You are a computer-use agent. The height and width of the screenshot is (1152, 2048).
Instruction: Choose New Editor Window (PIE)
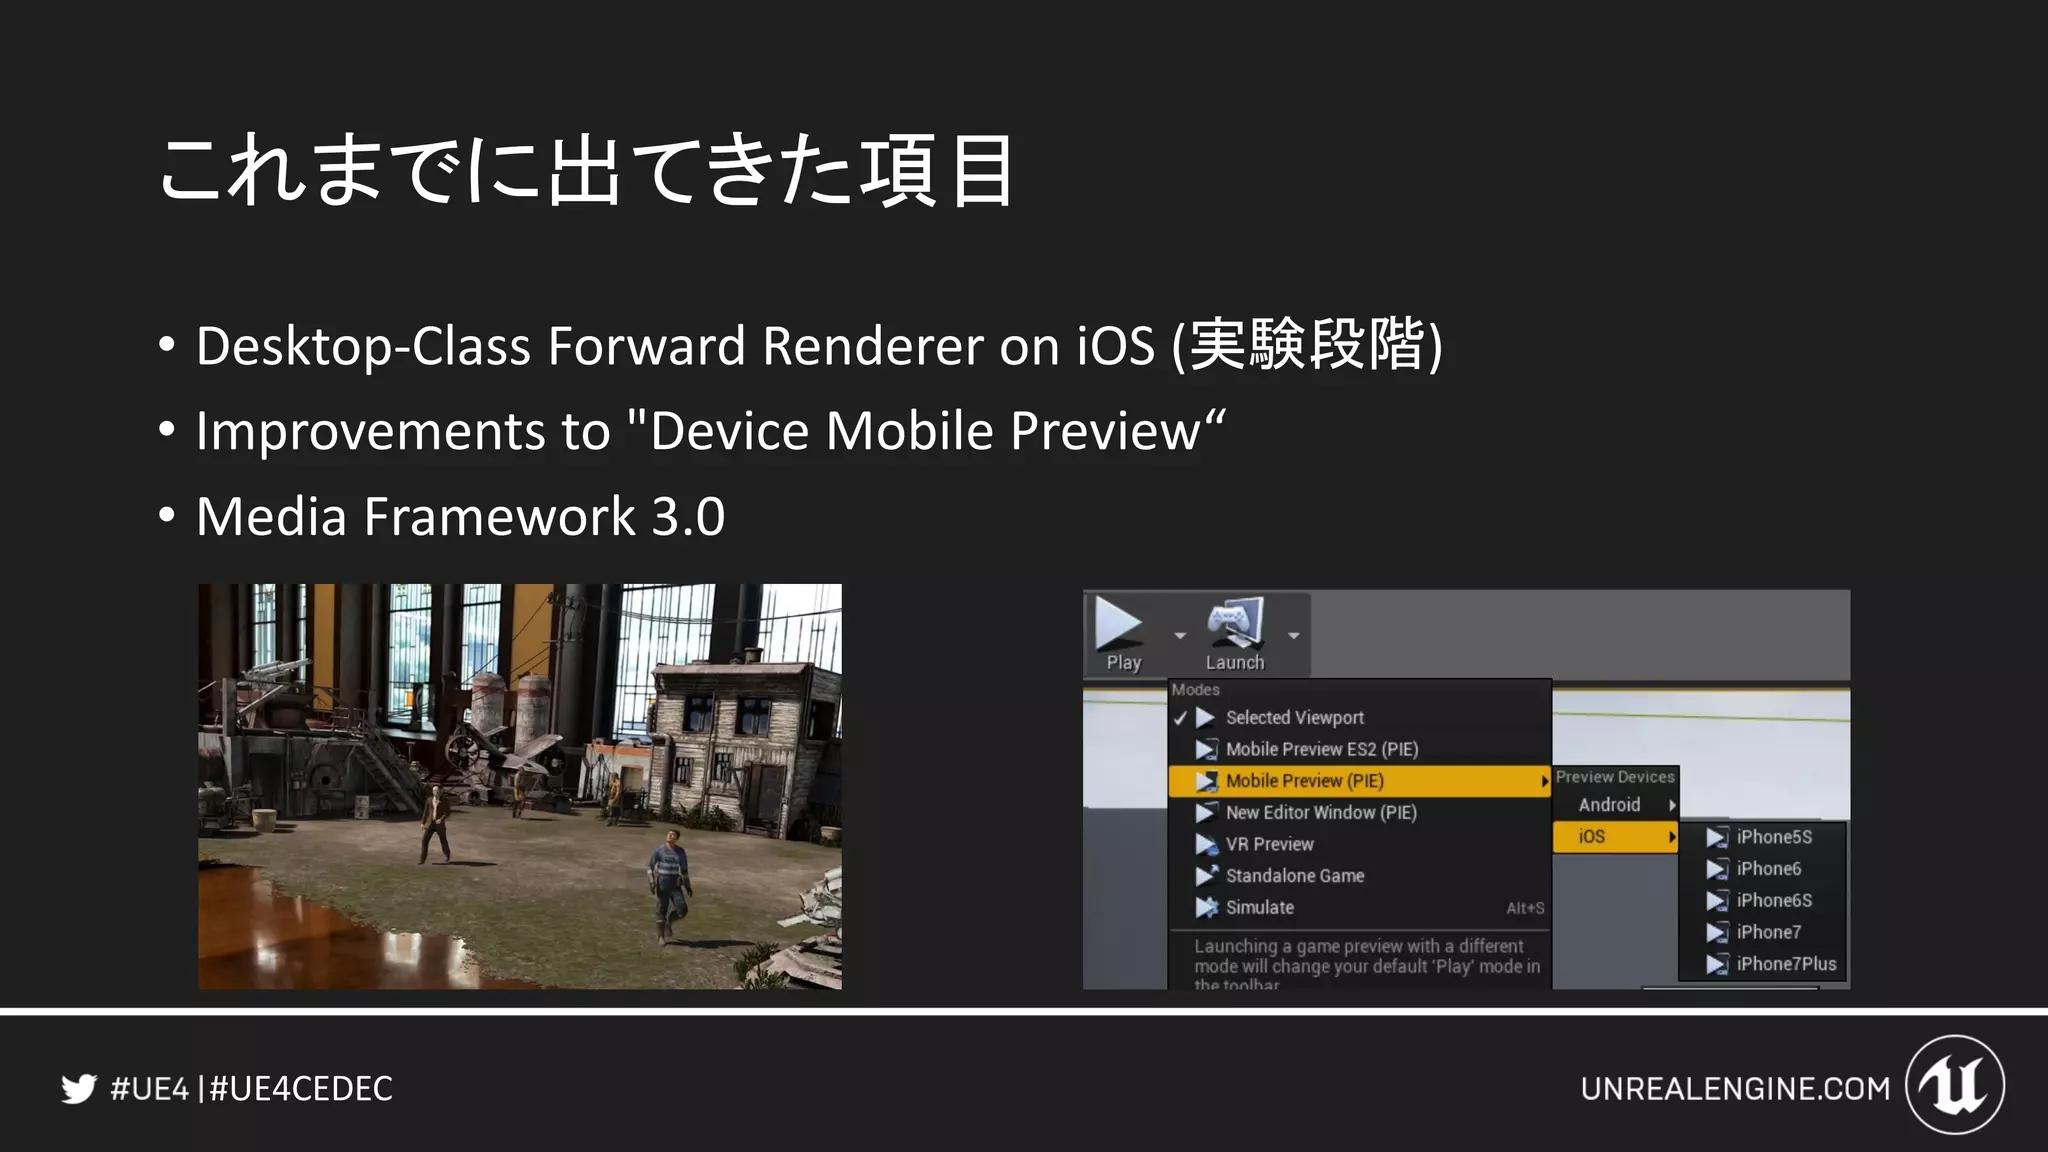(x=1360, y=813)
